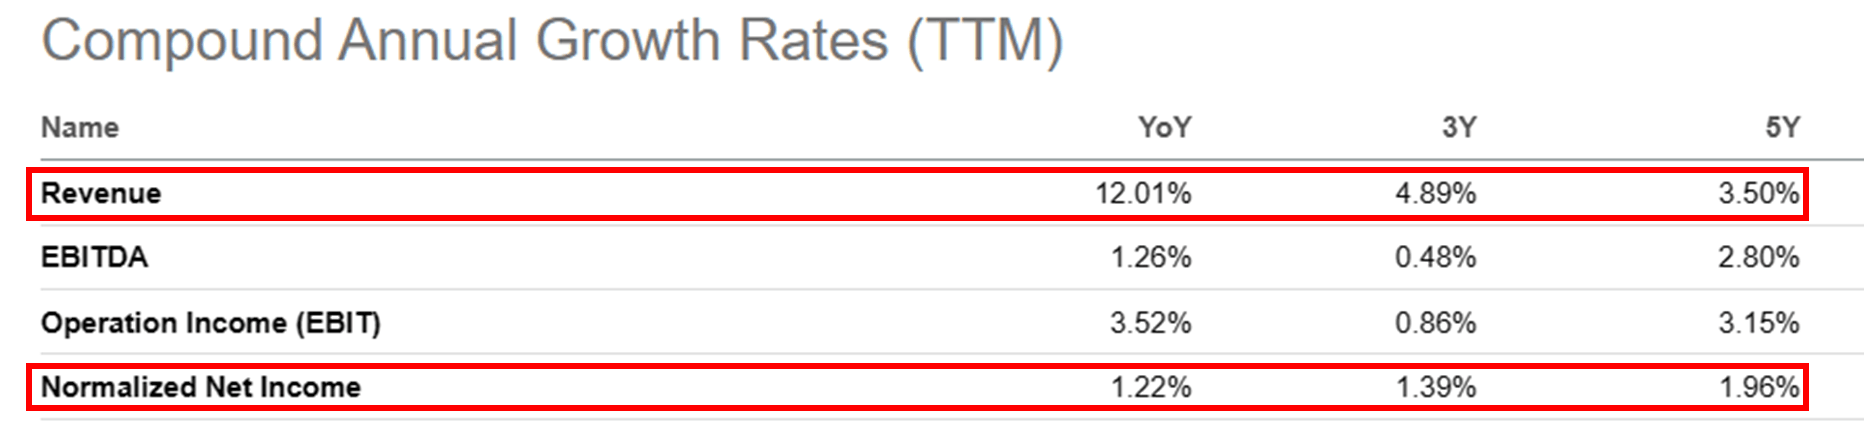Click the 3Y column header
The image size is (1864, 423).
[x=1459, y=128]
